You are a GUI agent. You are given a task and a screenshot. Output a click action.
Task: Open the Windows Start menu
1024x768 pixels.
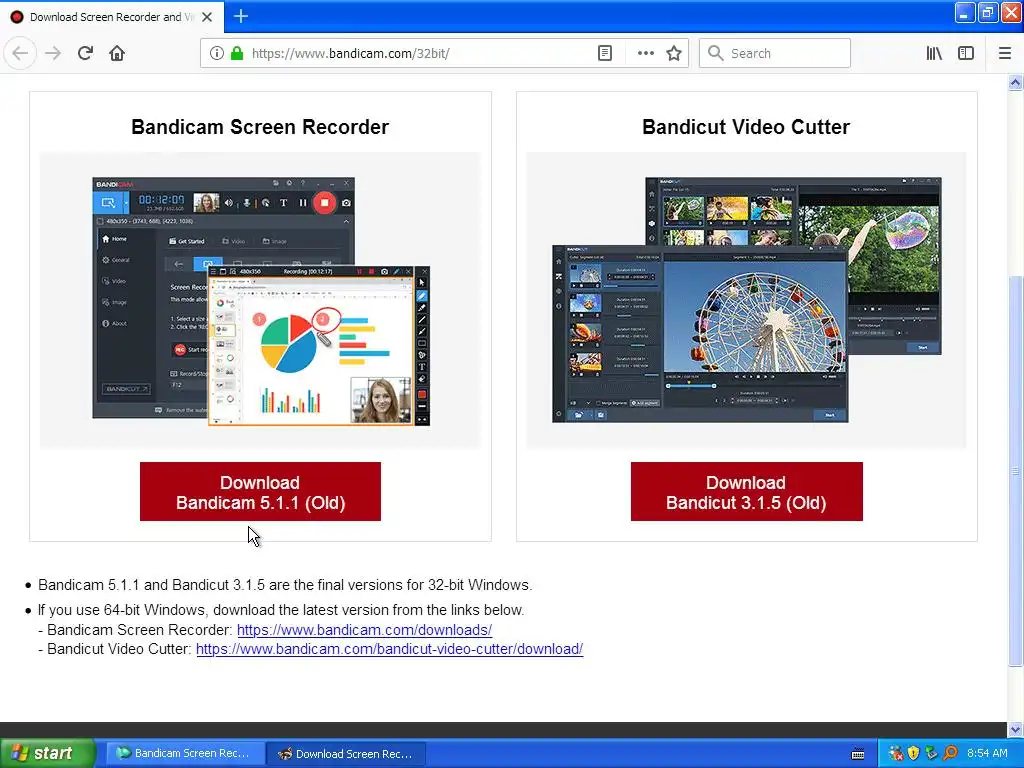click(x=47, y=753)
